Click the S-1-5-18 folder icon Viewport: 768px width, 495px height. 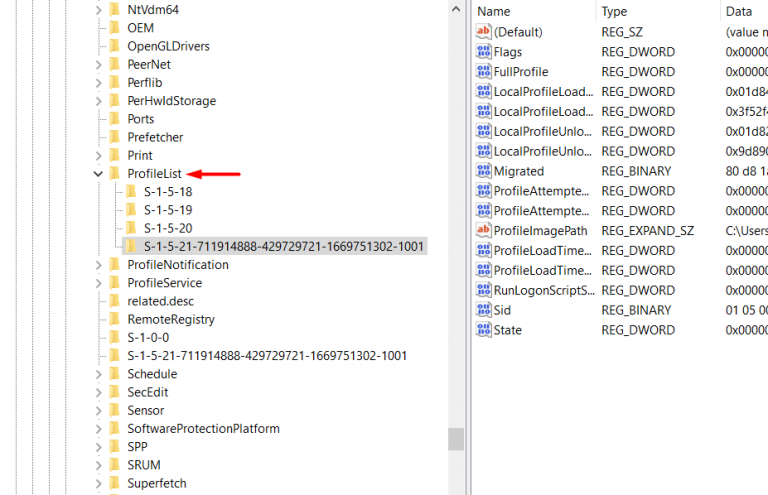[x=131, y=191]
